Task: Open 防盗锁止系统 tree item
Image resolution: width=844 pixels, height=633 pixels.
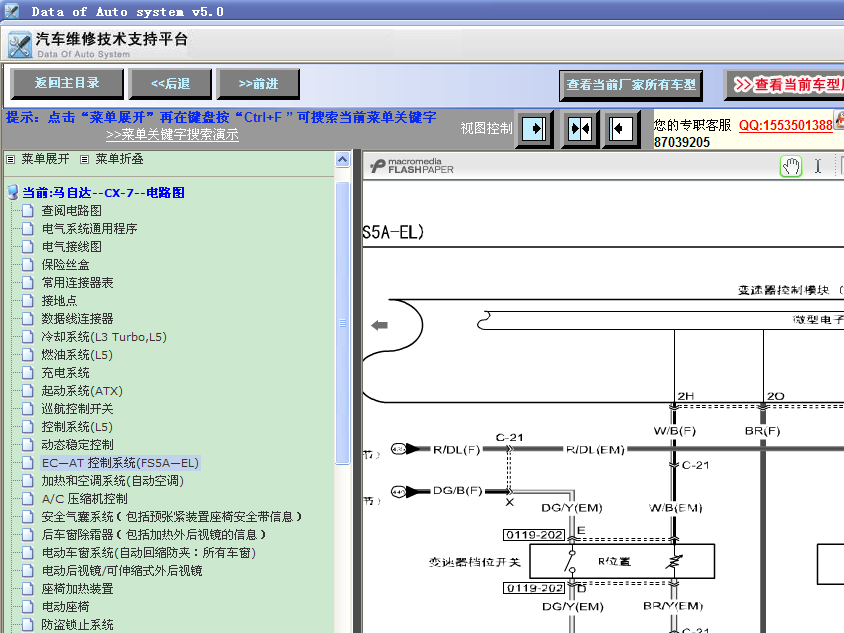Action: [78, 625]
